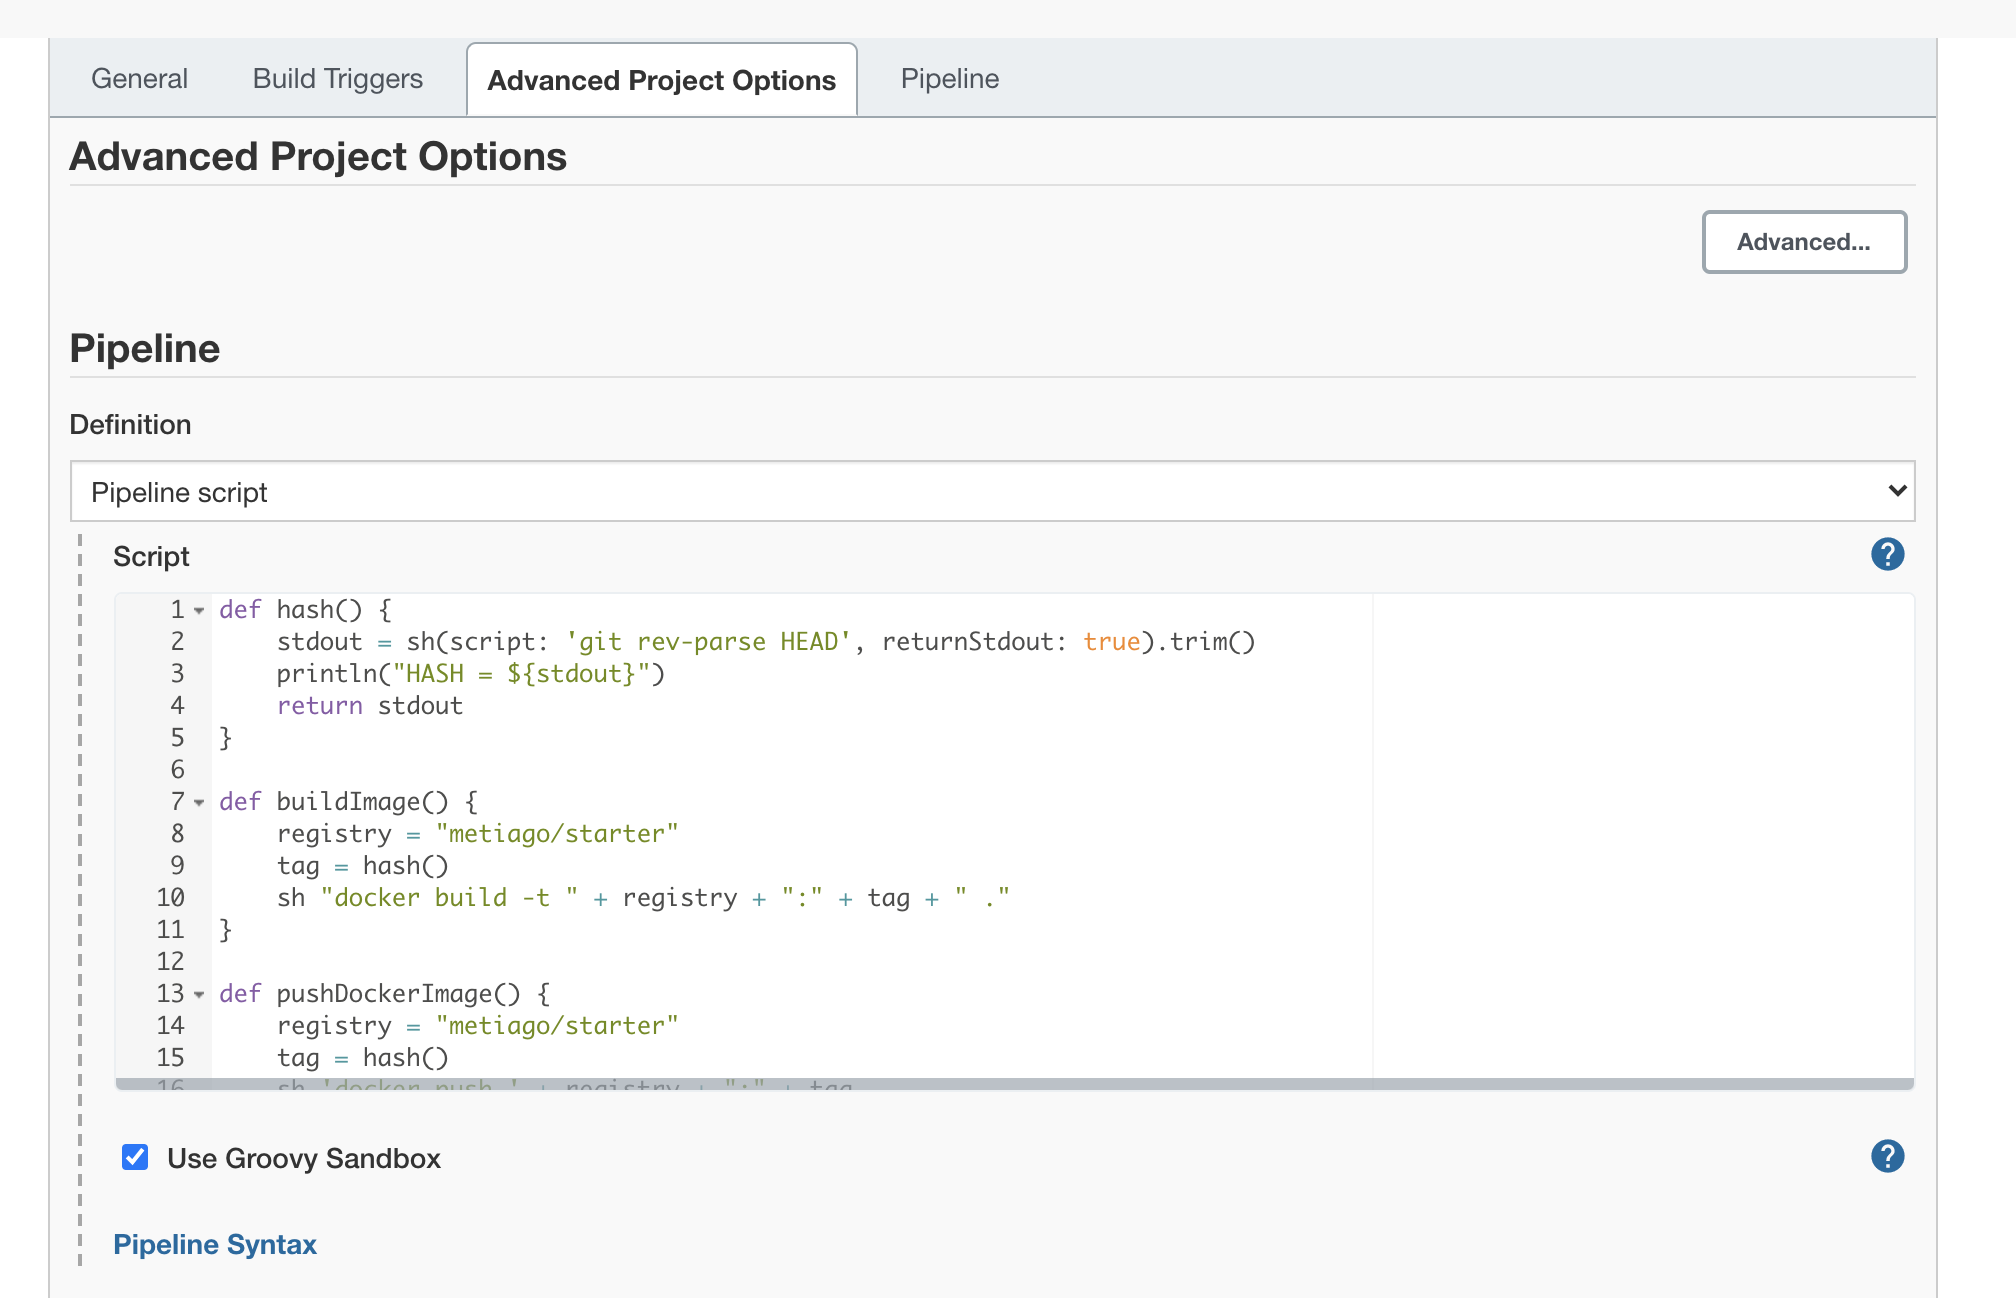Click the closing brace on line 11
This screenshot has width=2016, height=1298.
[226, 930]
